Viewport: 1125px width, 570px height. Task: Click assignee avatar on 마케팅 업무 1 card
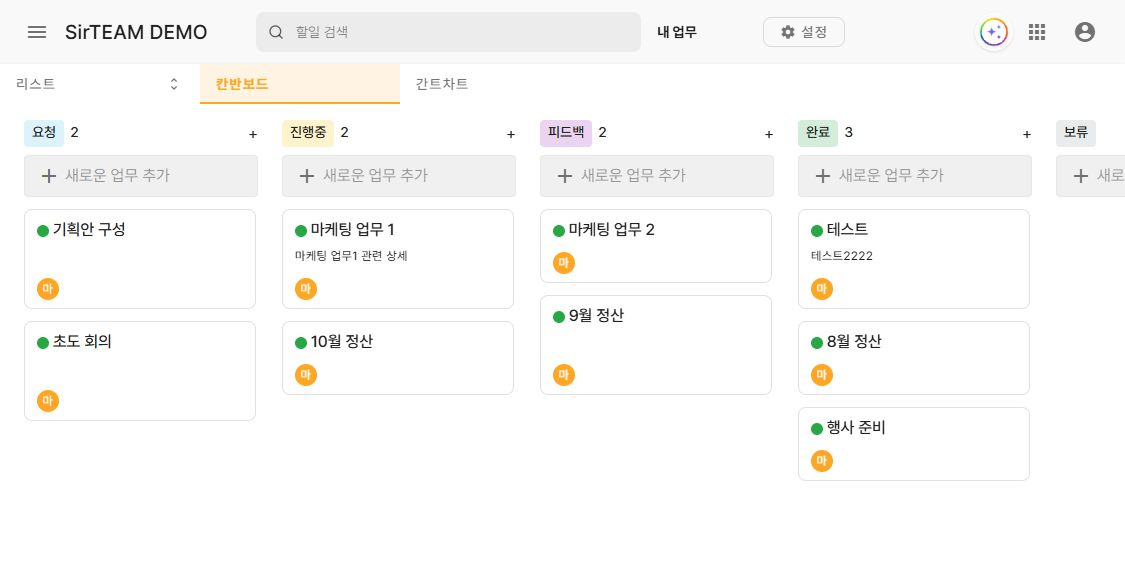[x=306, y=289]
